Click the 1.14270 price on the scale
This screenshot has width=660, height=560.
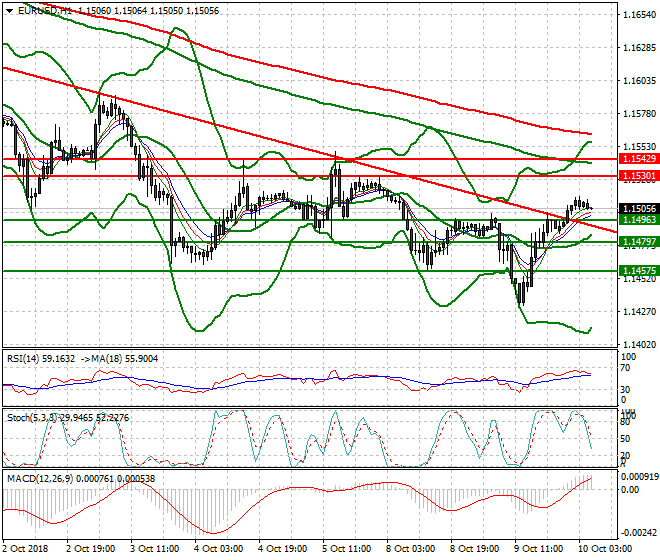click(639, 312)
